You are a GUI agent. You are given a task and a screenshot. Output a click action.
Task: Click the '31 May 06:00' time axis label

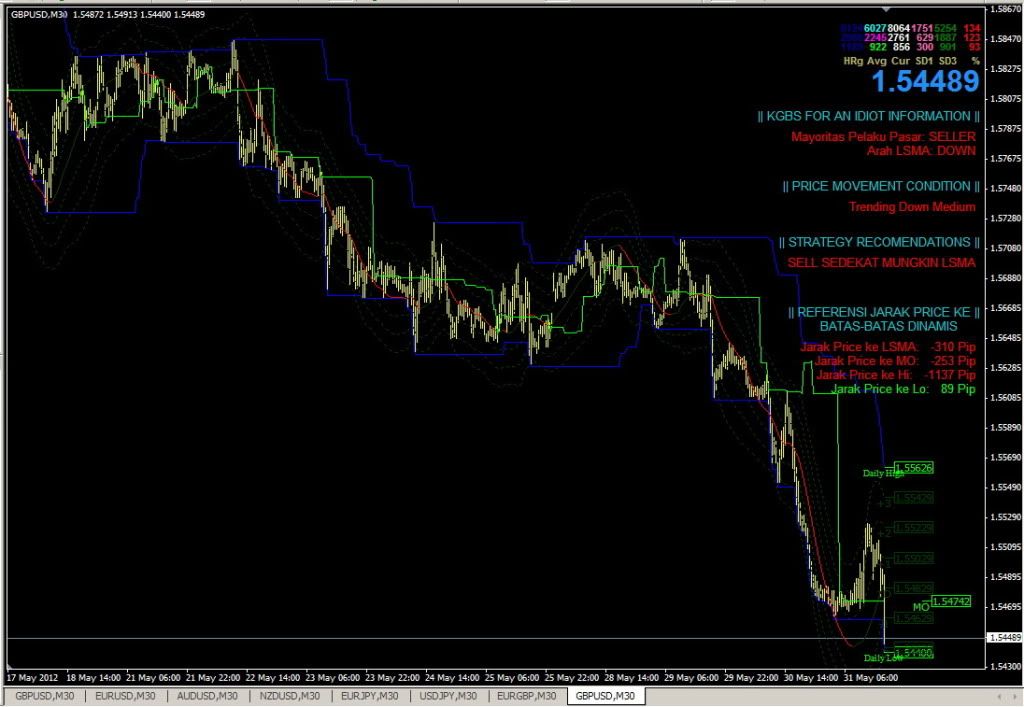(871, 678)
